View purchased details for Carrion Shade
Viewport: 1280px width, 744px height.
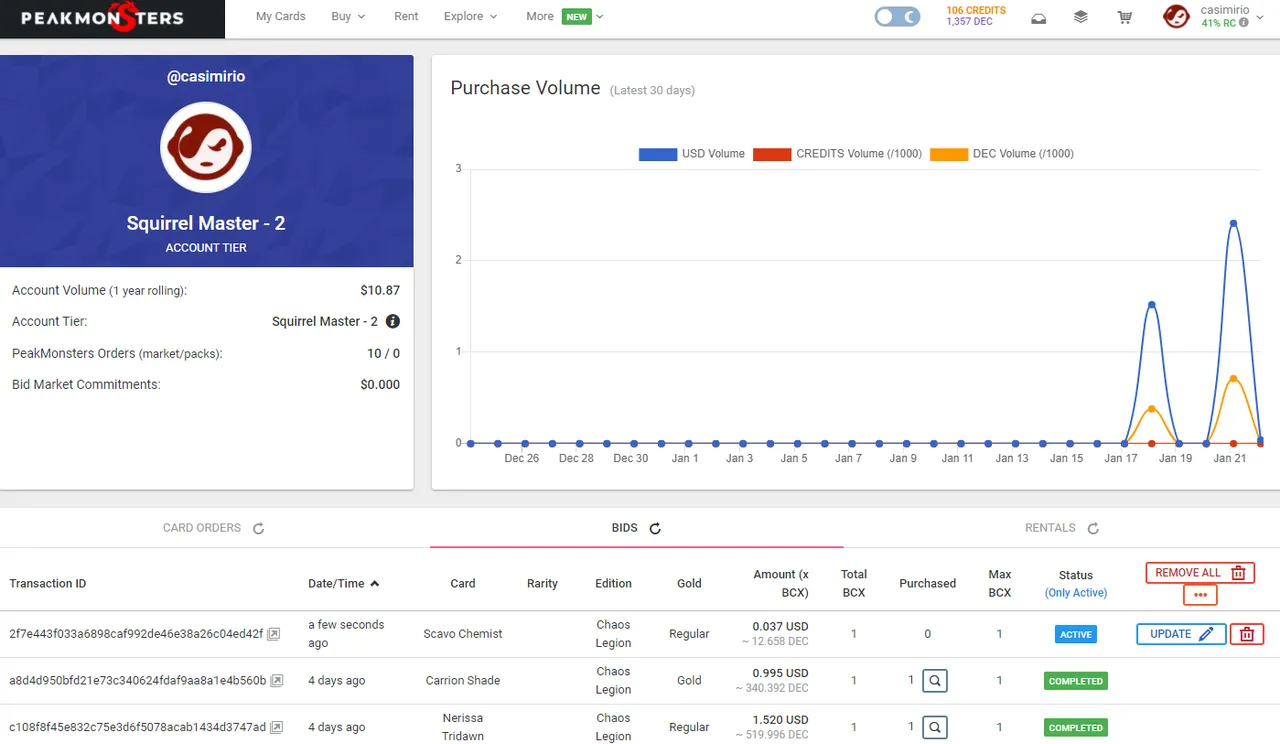click(934, 681)
